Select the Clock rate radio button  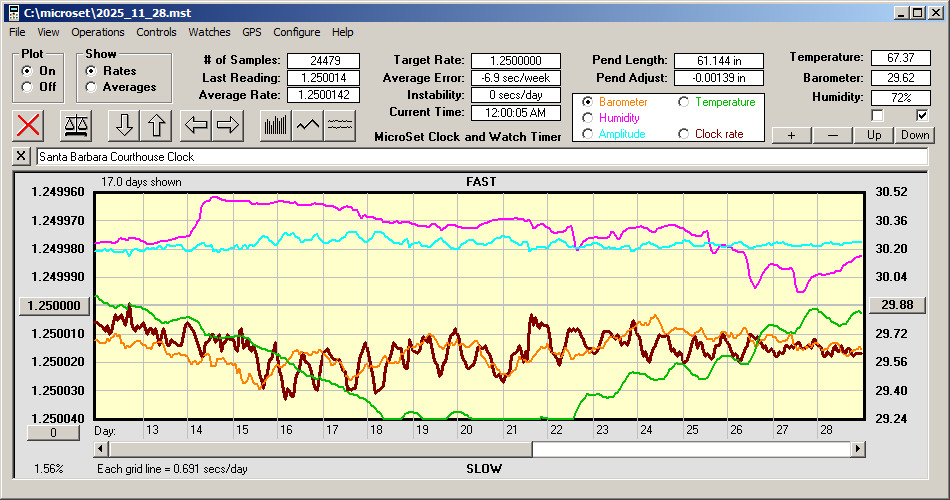coord(685,134)
